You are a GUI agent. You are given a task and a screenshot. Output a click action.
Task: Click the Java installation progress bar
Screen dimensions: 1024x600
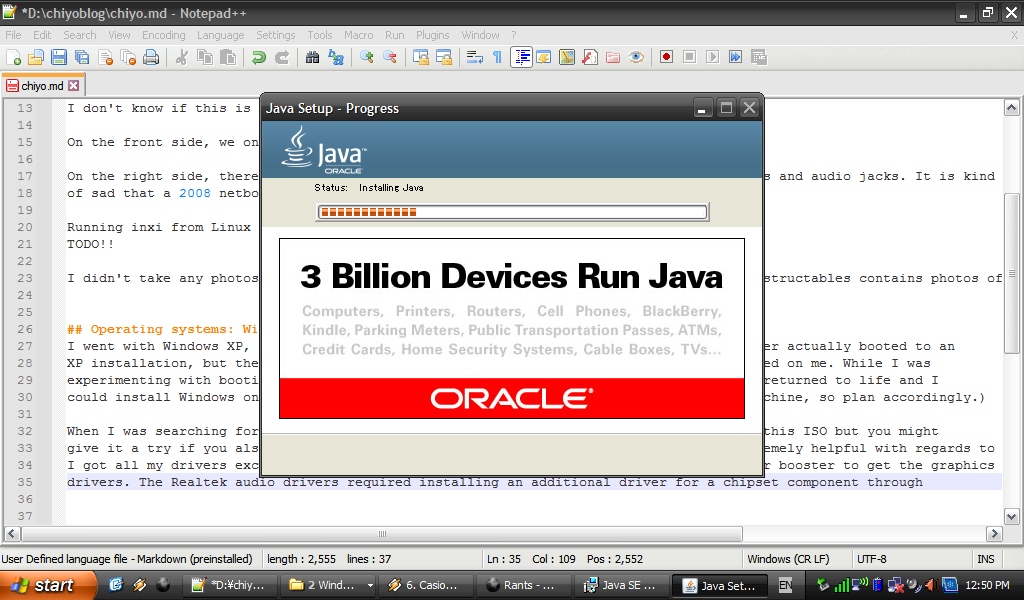[512, 212]
